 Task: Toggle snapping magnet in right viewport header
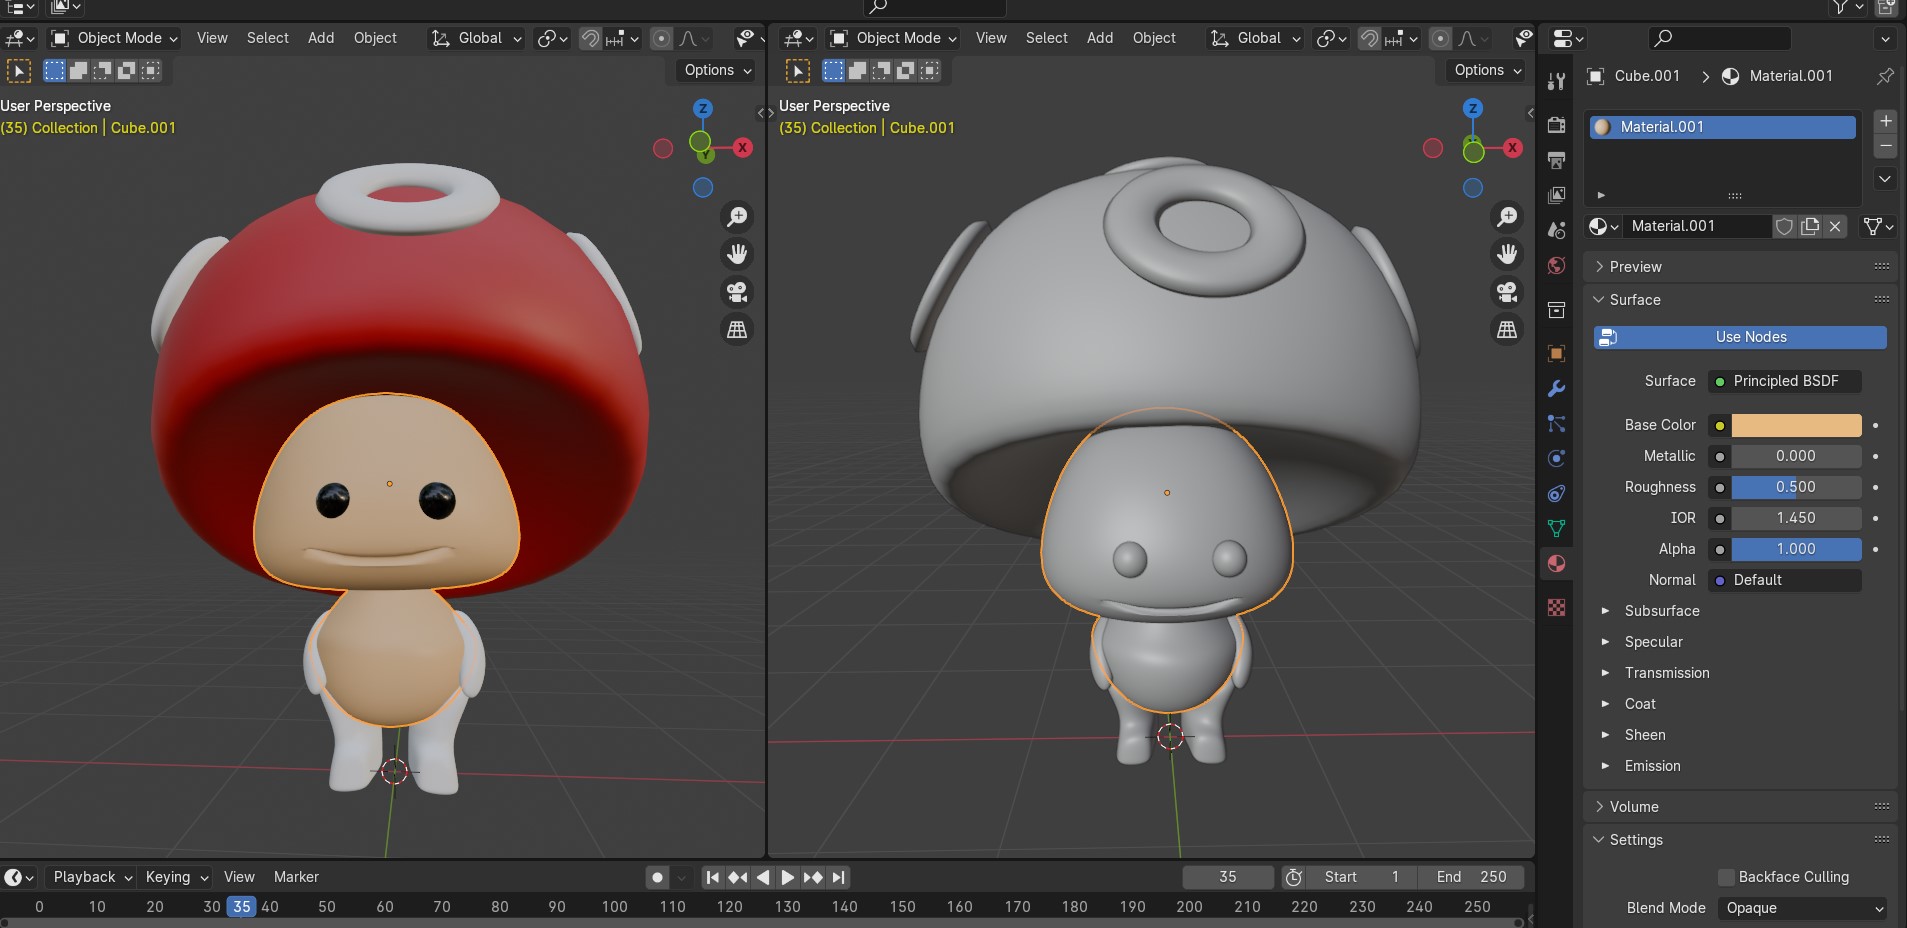(1370, 38)
